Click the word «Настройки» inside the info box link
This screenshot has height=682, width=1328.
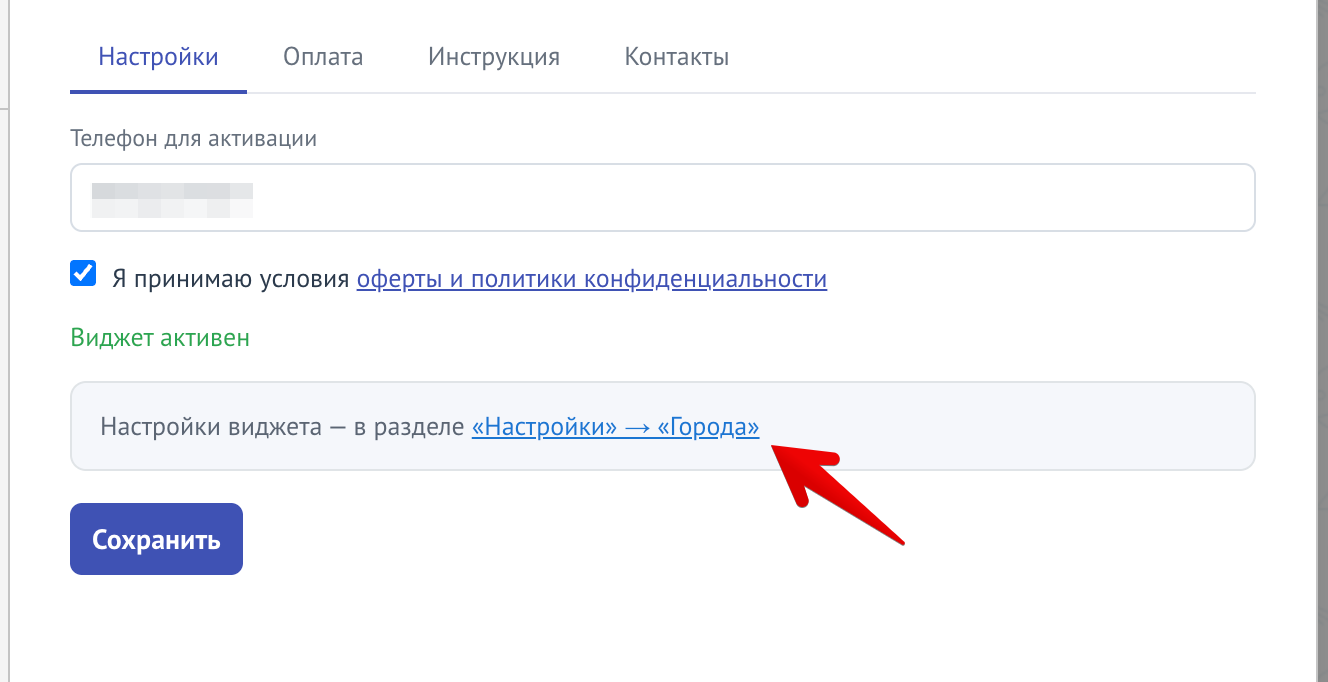click(x=545, y=428)
